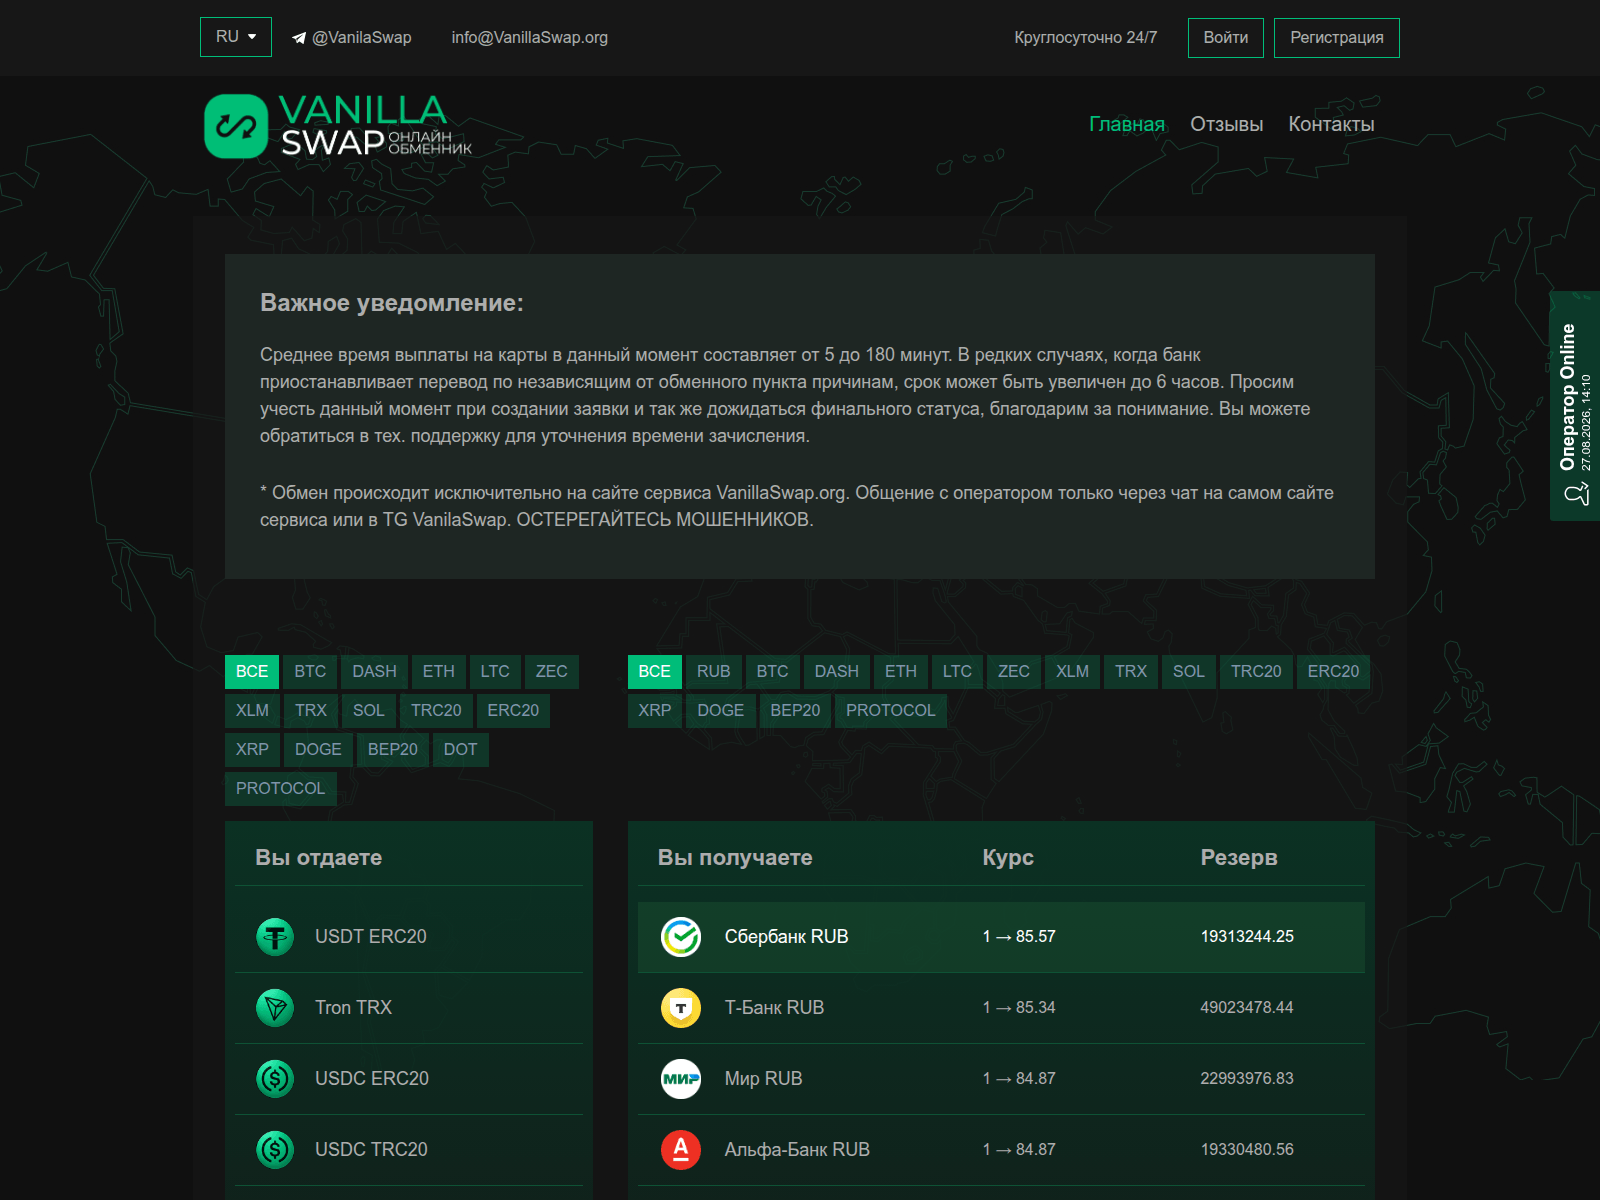Select ETH filter in give section
Viewport: 1600px width, 1200px height.
coord(438,672)
